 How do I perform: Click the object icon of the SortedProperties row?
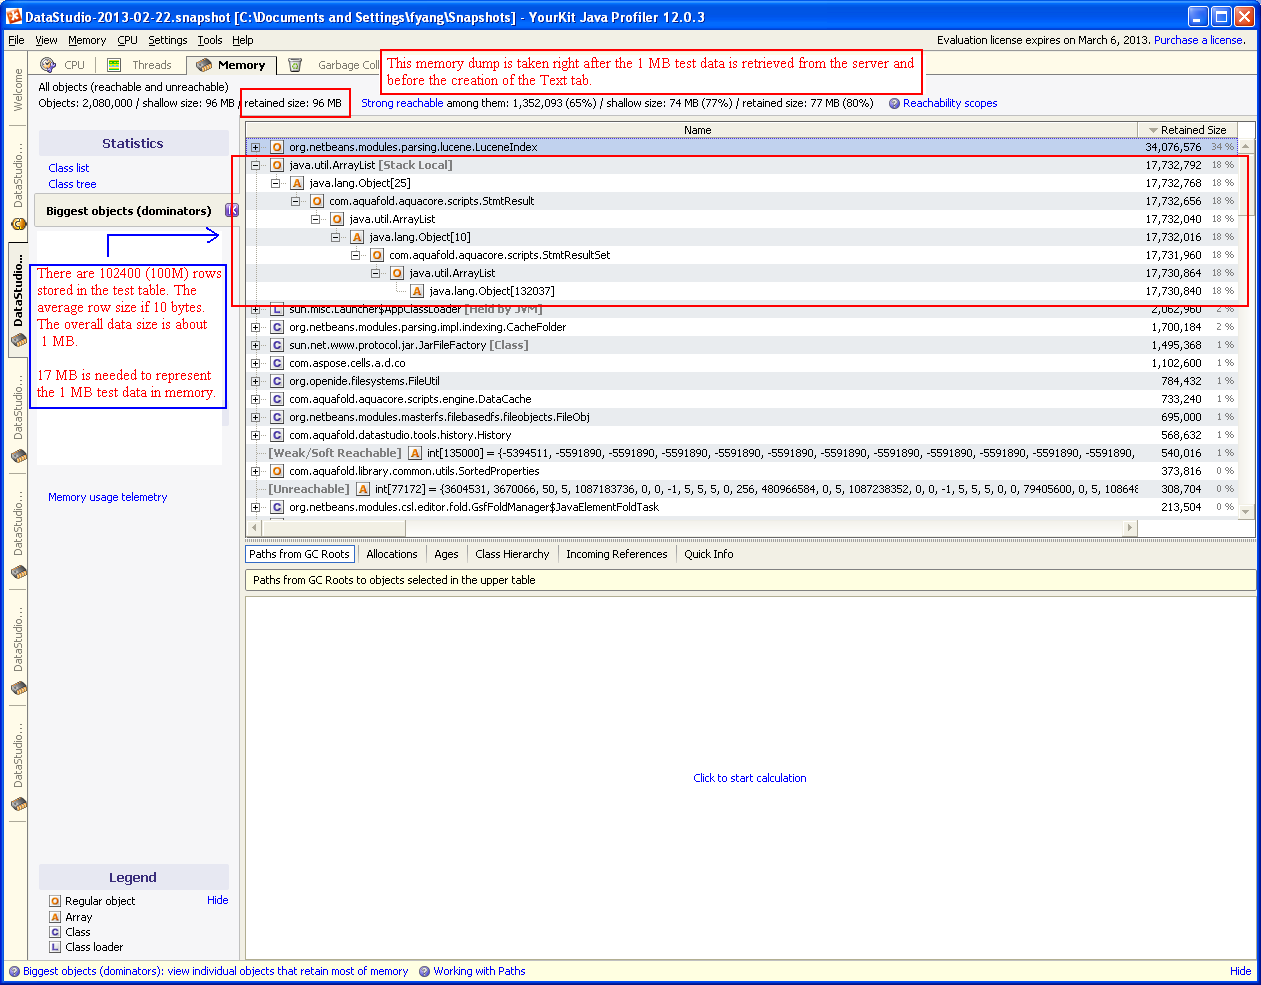coord(277,471)
